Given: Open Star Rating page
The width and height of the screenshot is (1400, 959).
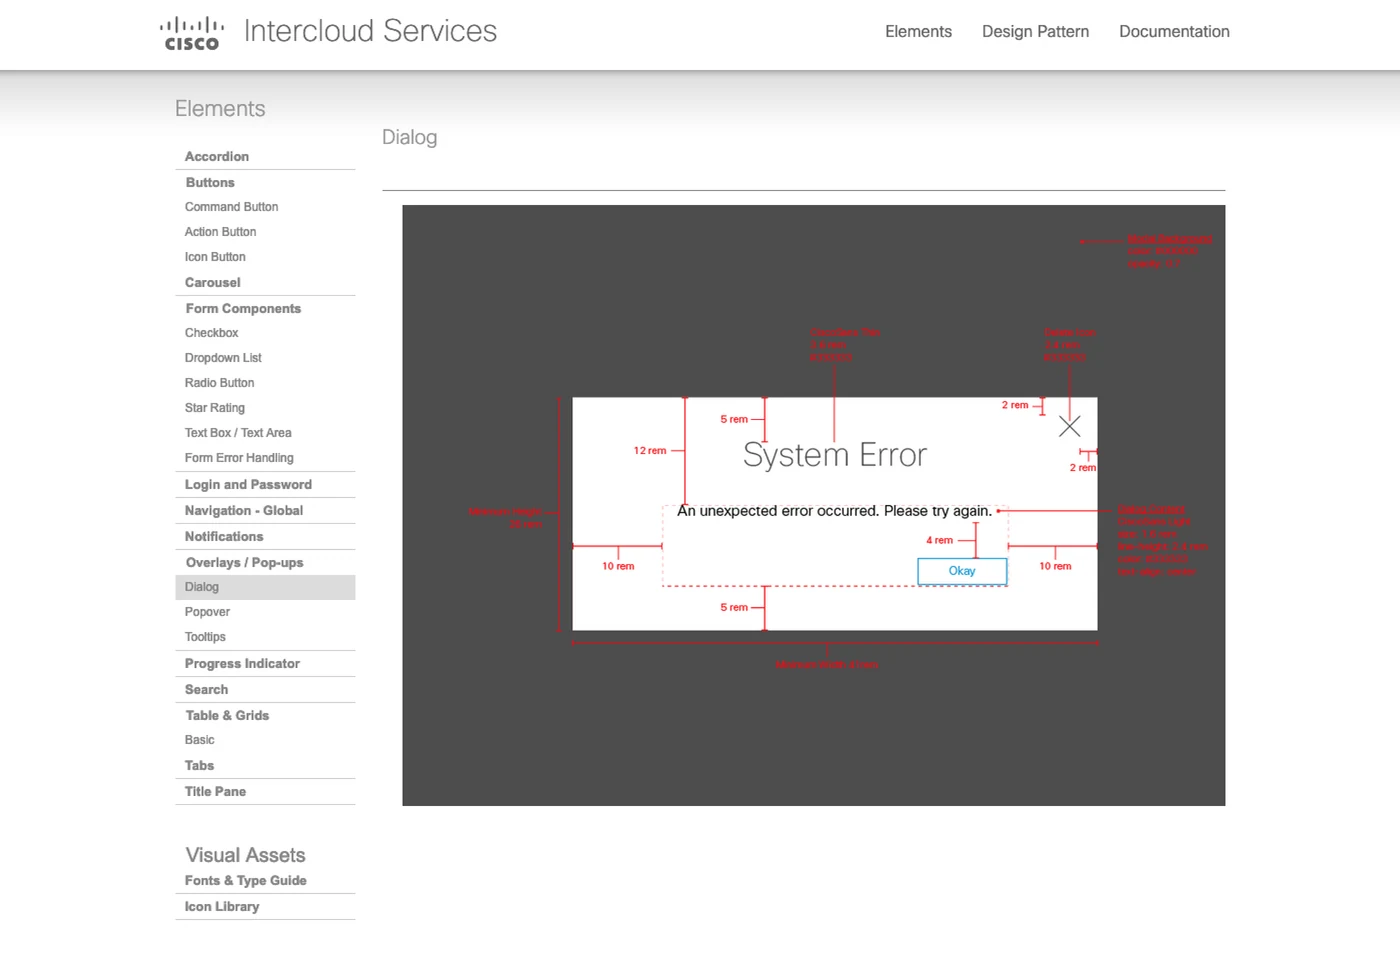Looking at the screenshot, I should pos(214,408).
